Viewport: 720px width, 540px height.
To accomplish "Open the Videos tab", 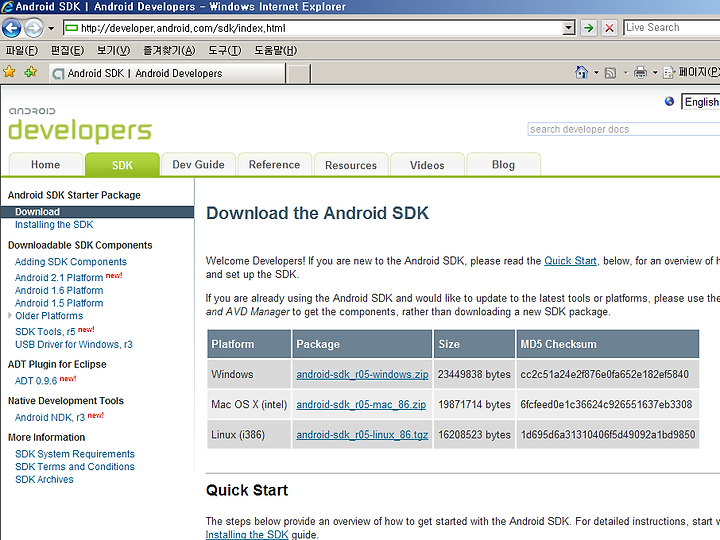I will coord(427,165).
